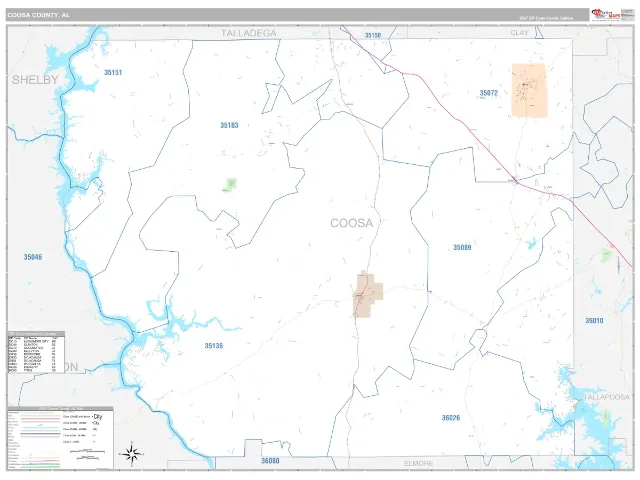Click ZIP code label 35072
Image resolution: width=640 pixels, height=480 pixels.
(489, 93)
